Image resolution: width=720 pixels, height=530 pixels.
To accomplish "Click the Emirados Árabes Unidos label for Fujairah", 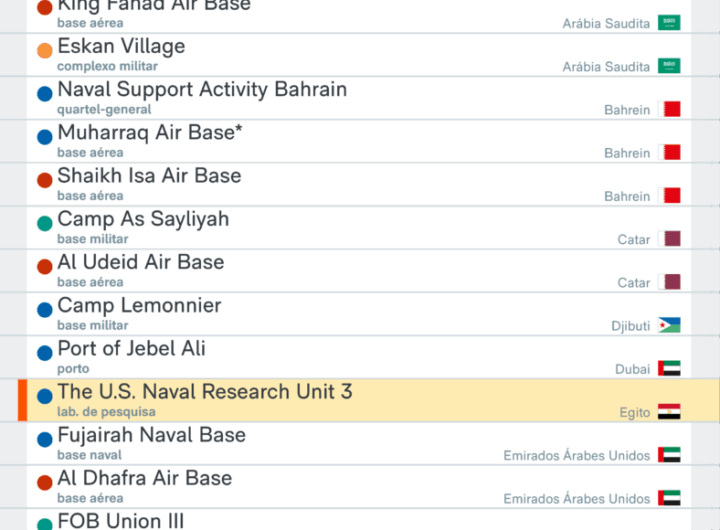I will coord(576,456).
